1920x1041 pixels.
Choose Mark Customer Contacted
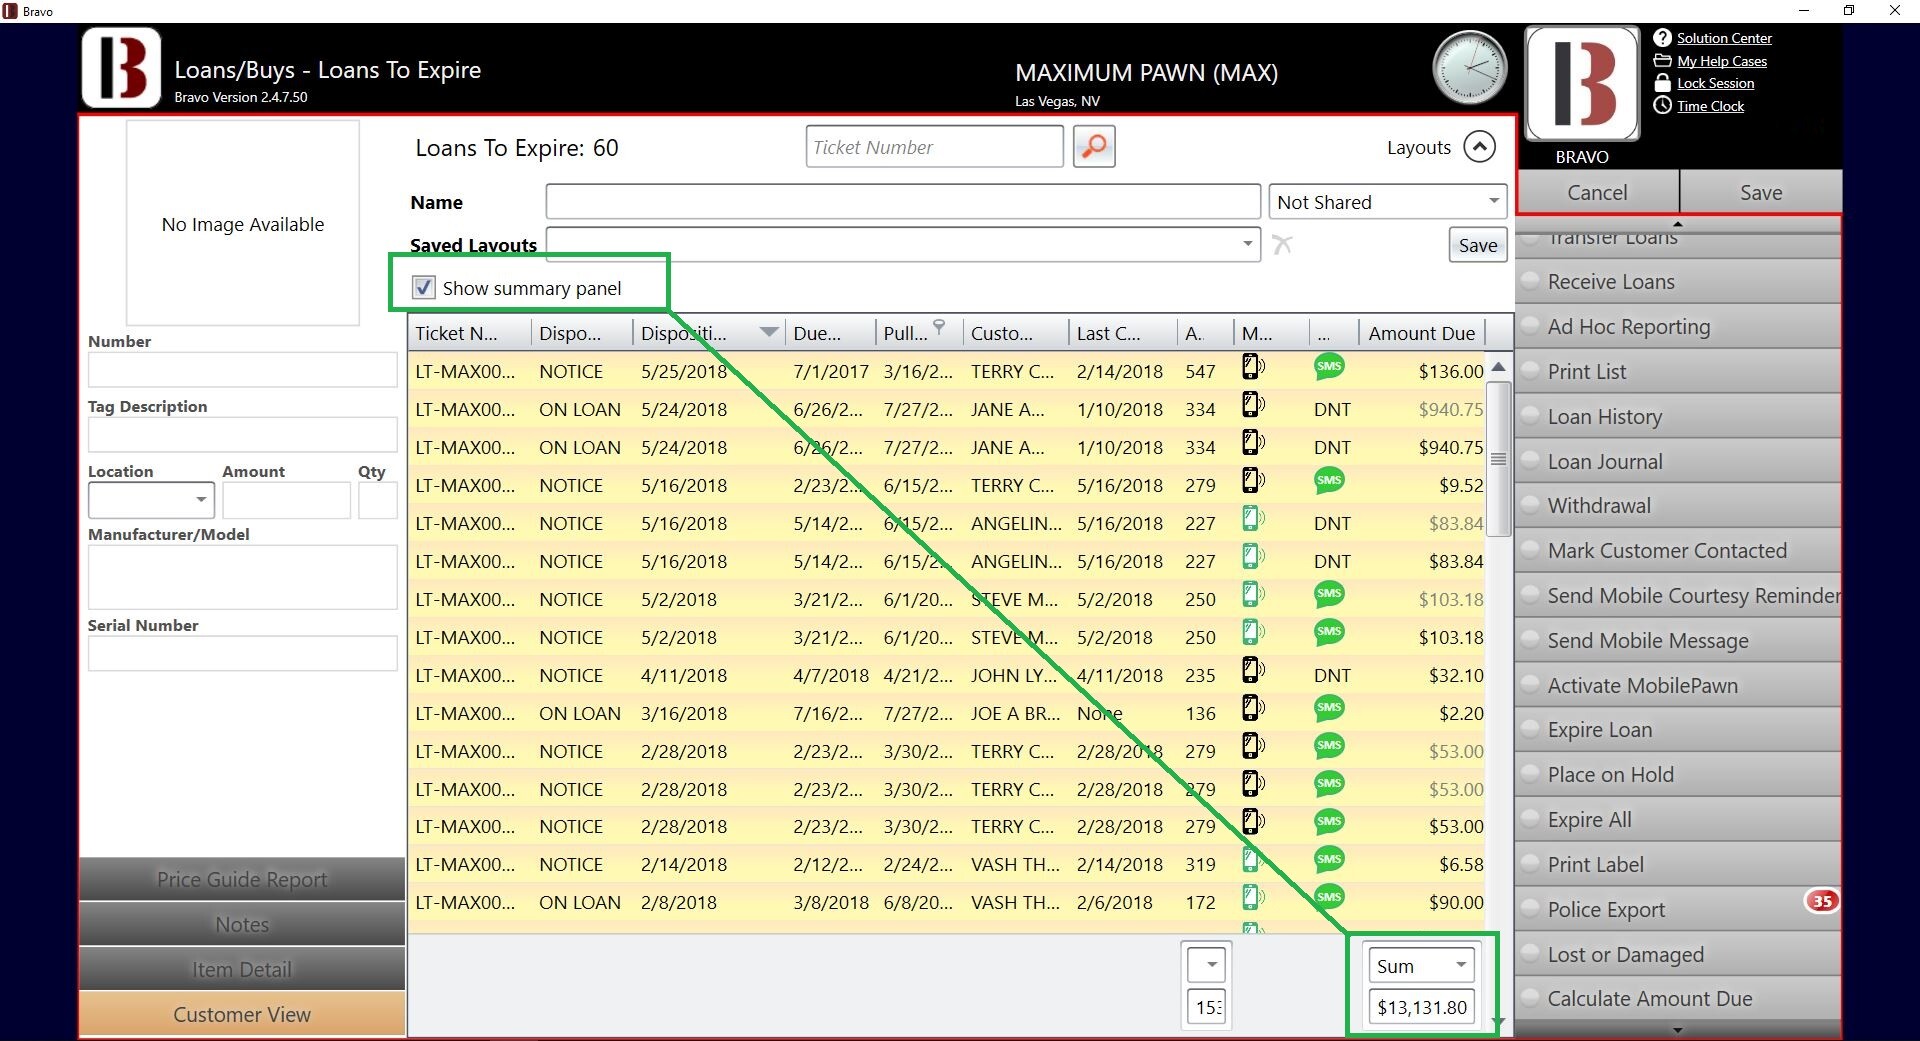(x=1679, y=550)
